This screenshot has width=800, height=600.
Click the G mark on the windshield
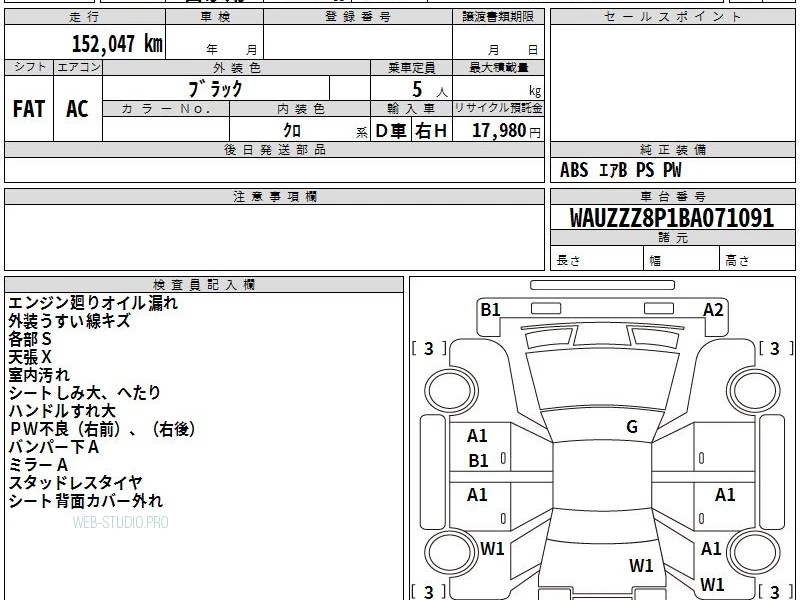[x=632, y=427]
